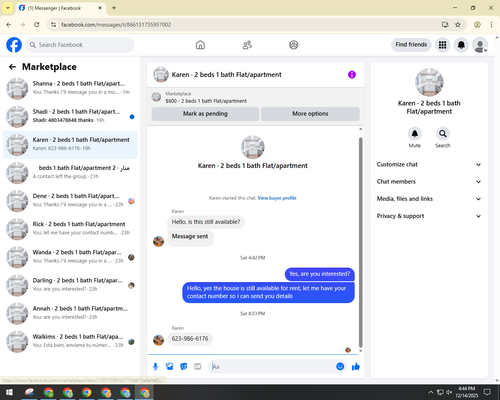Mute the conversation with bell icon
This screenshot has width=500, height=400.
coord(415,134)
